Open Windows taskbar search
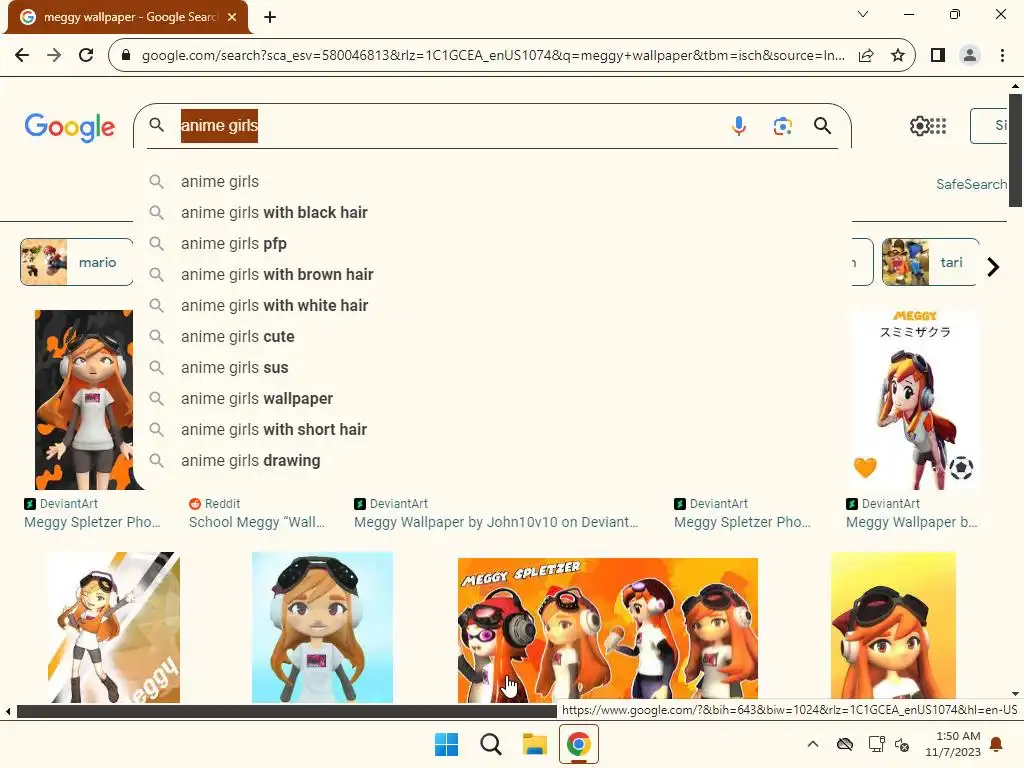Viewport: 1024px width, 768px height. [x=490, y=744]
